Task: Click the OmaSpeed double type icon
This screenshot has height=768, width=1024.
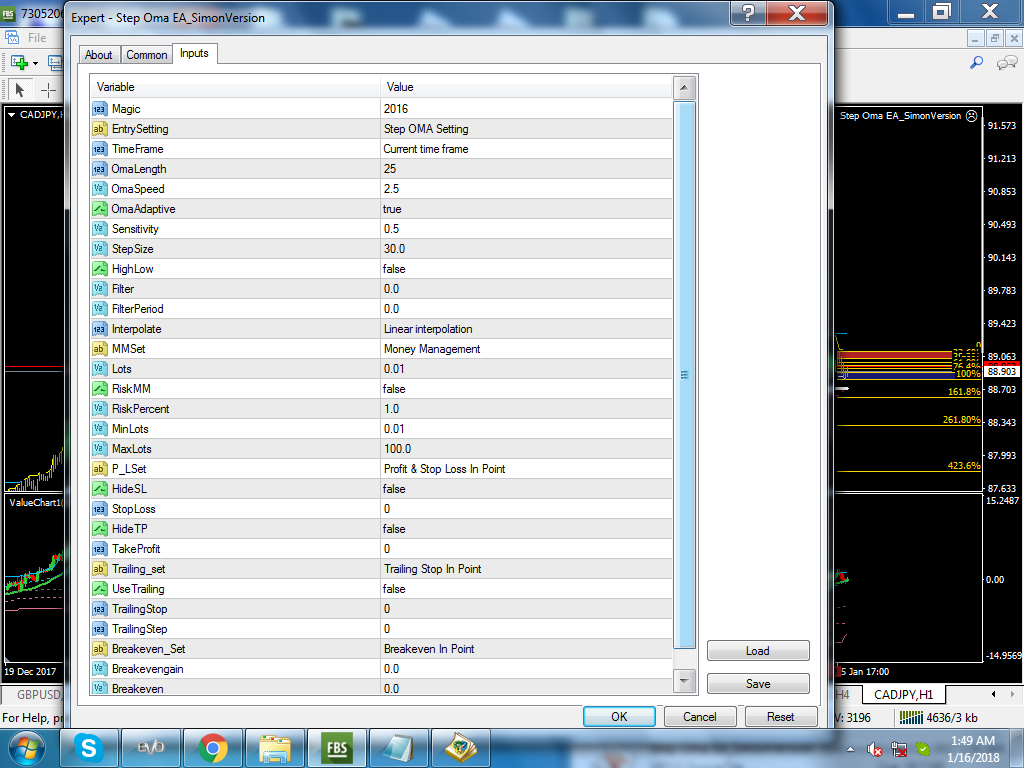Action: tap(99, 189)
